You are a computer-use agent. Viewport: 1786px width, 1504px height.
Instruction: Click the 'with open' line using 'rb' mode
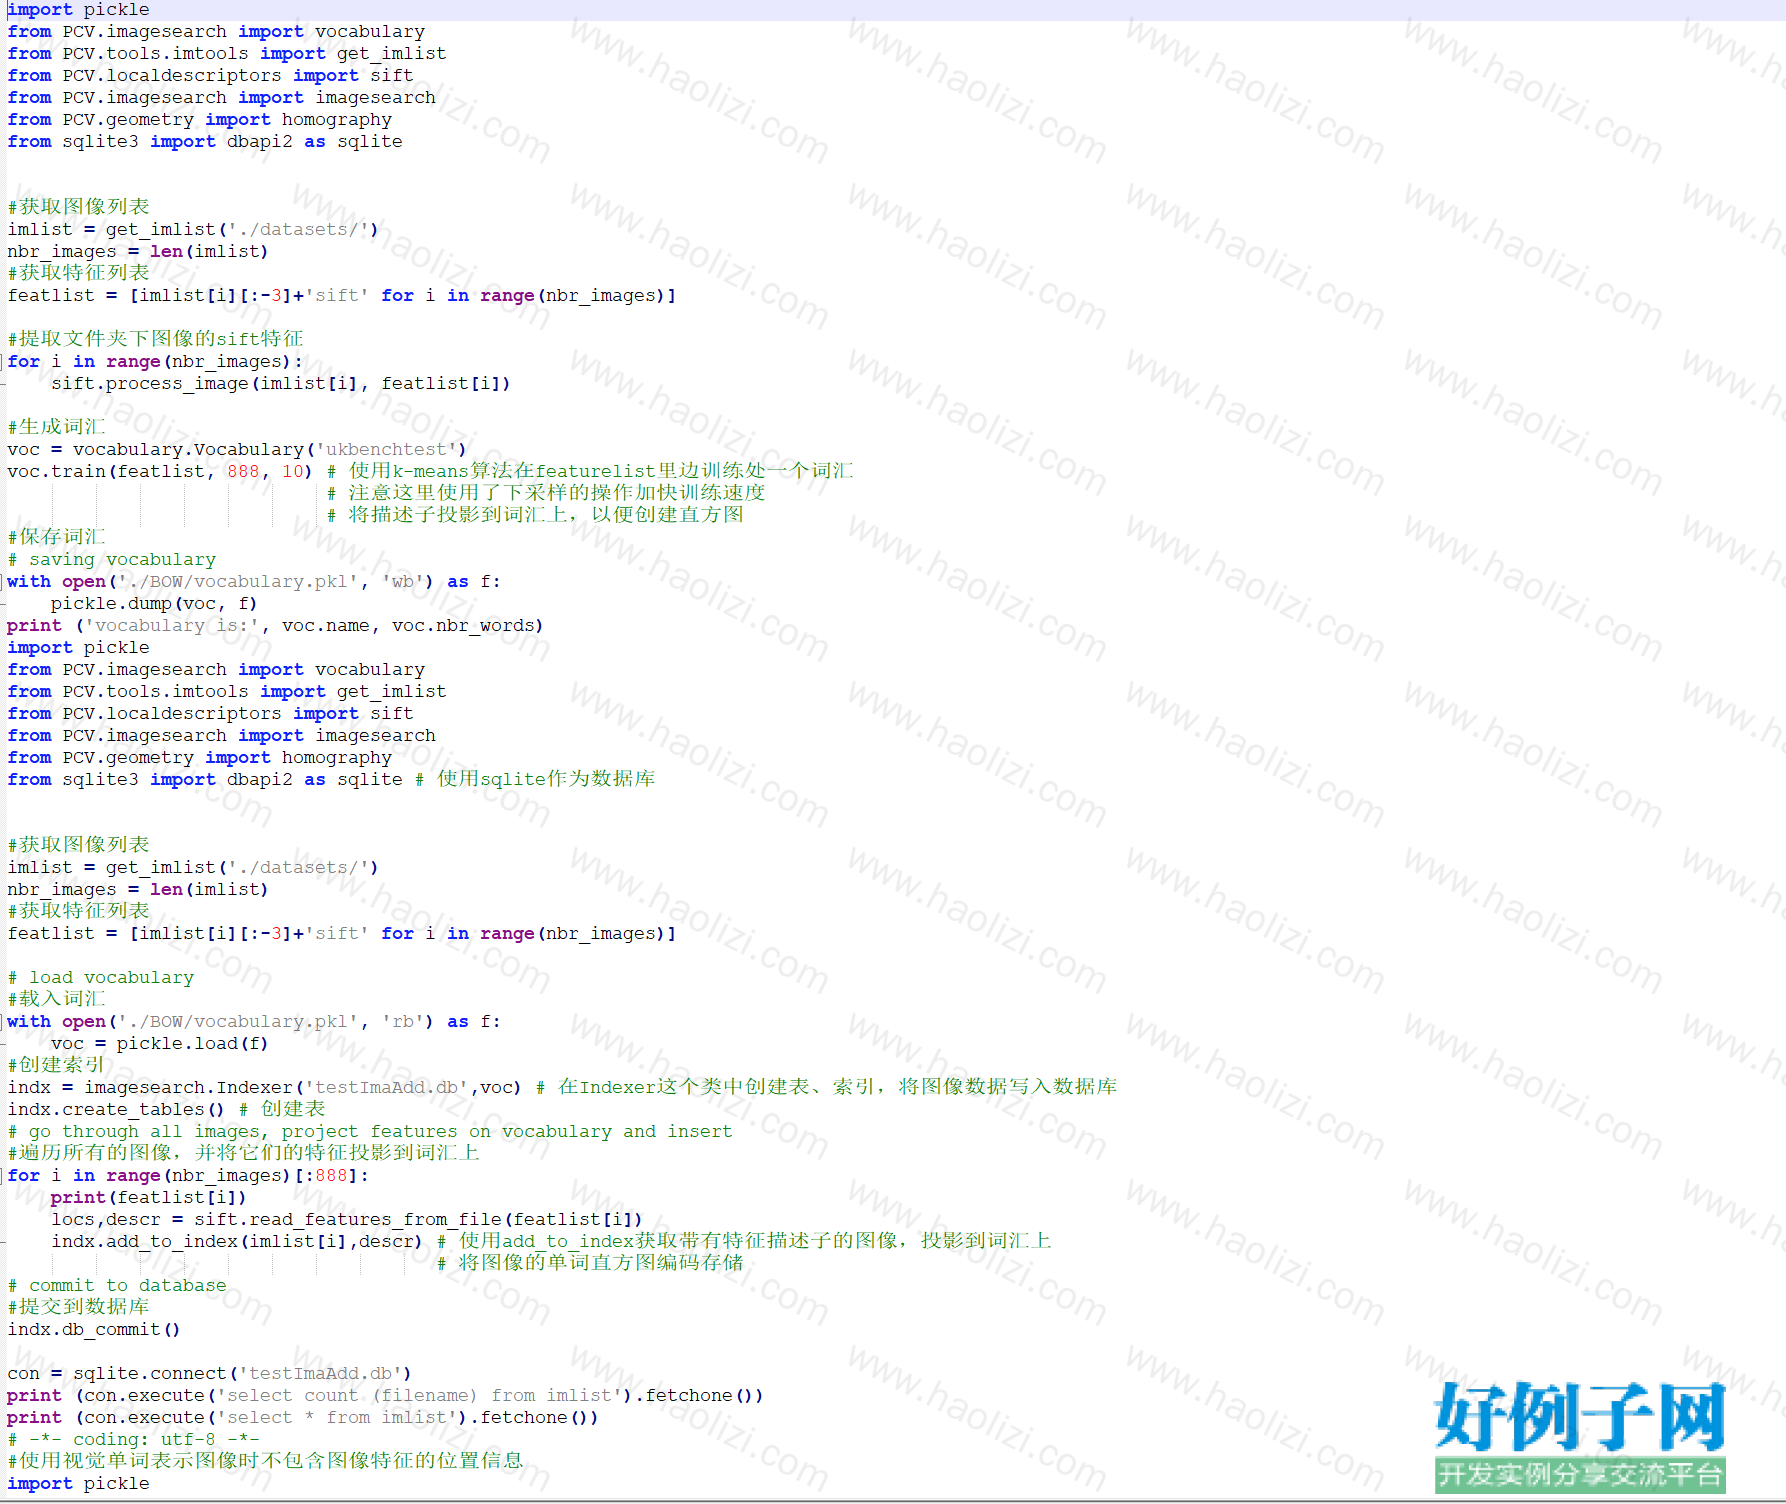(x=254, y=1021)
